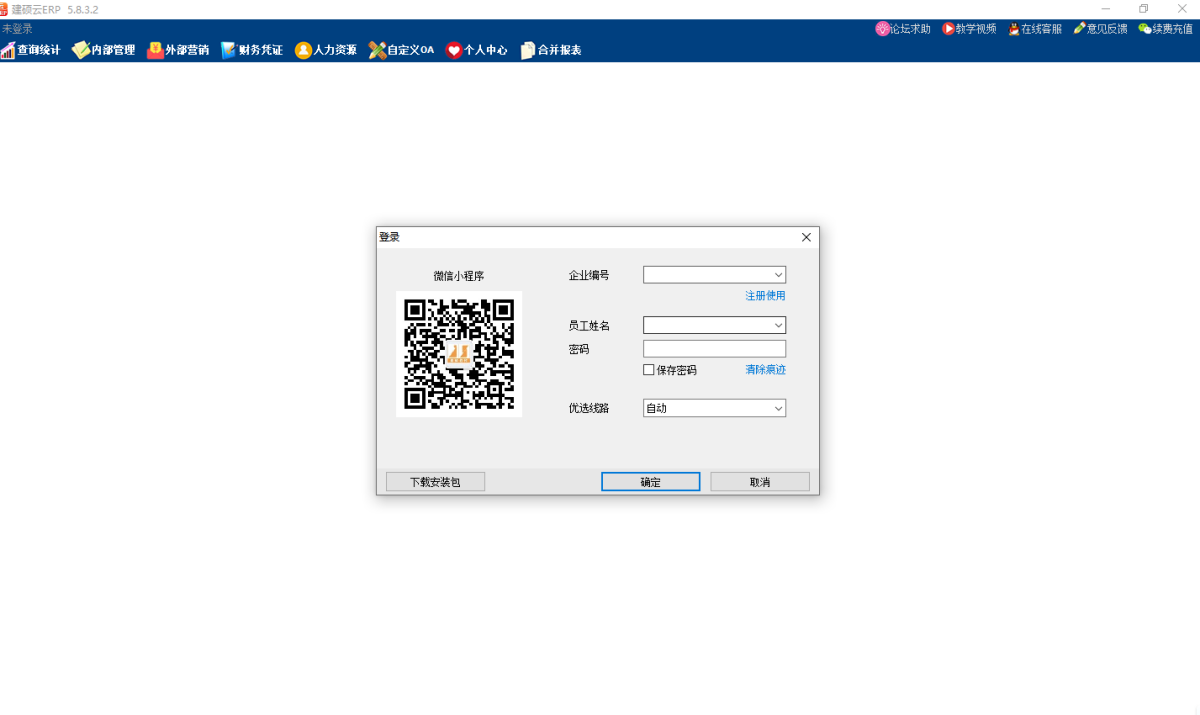Open the 个人中心 module

478,48
